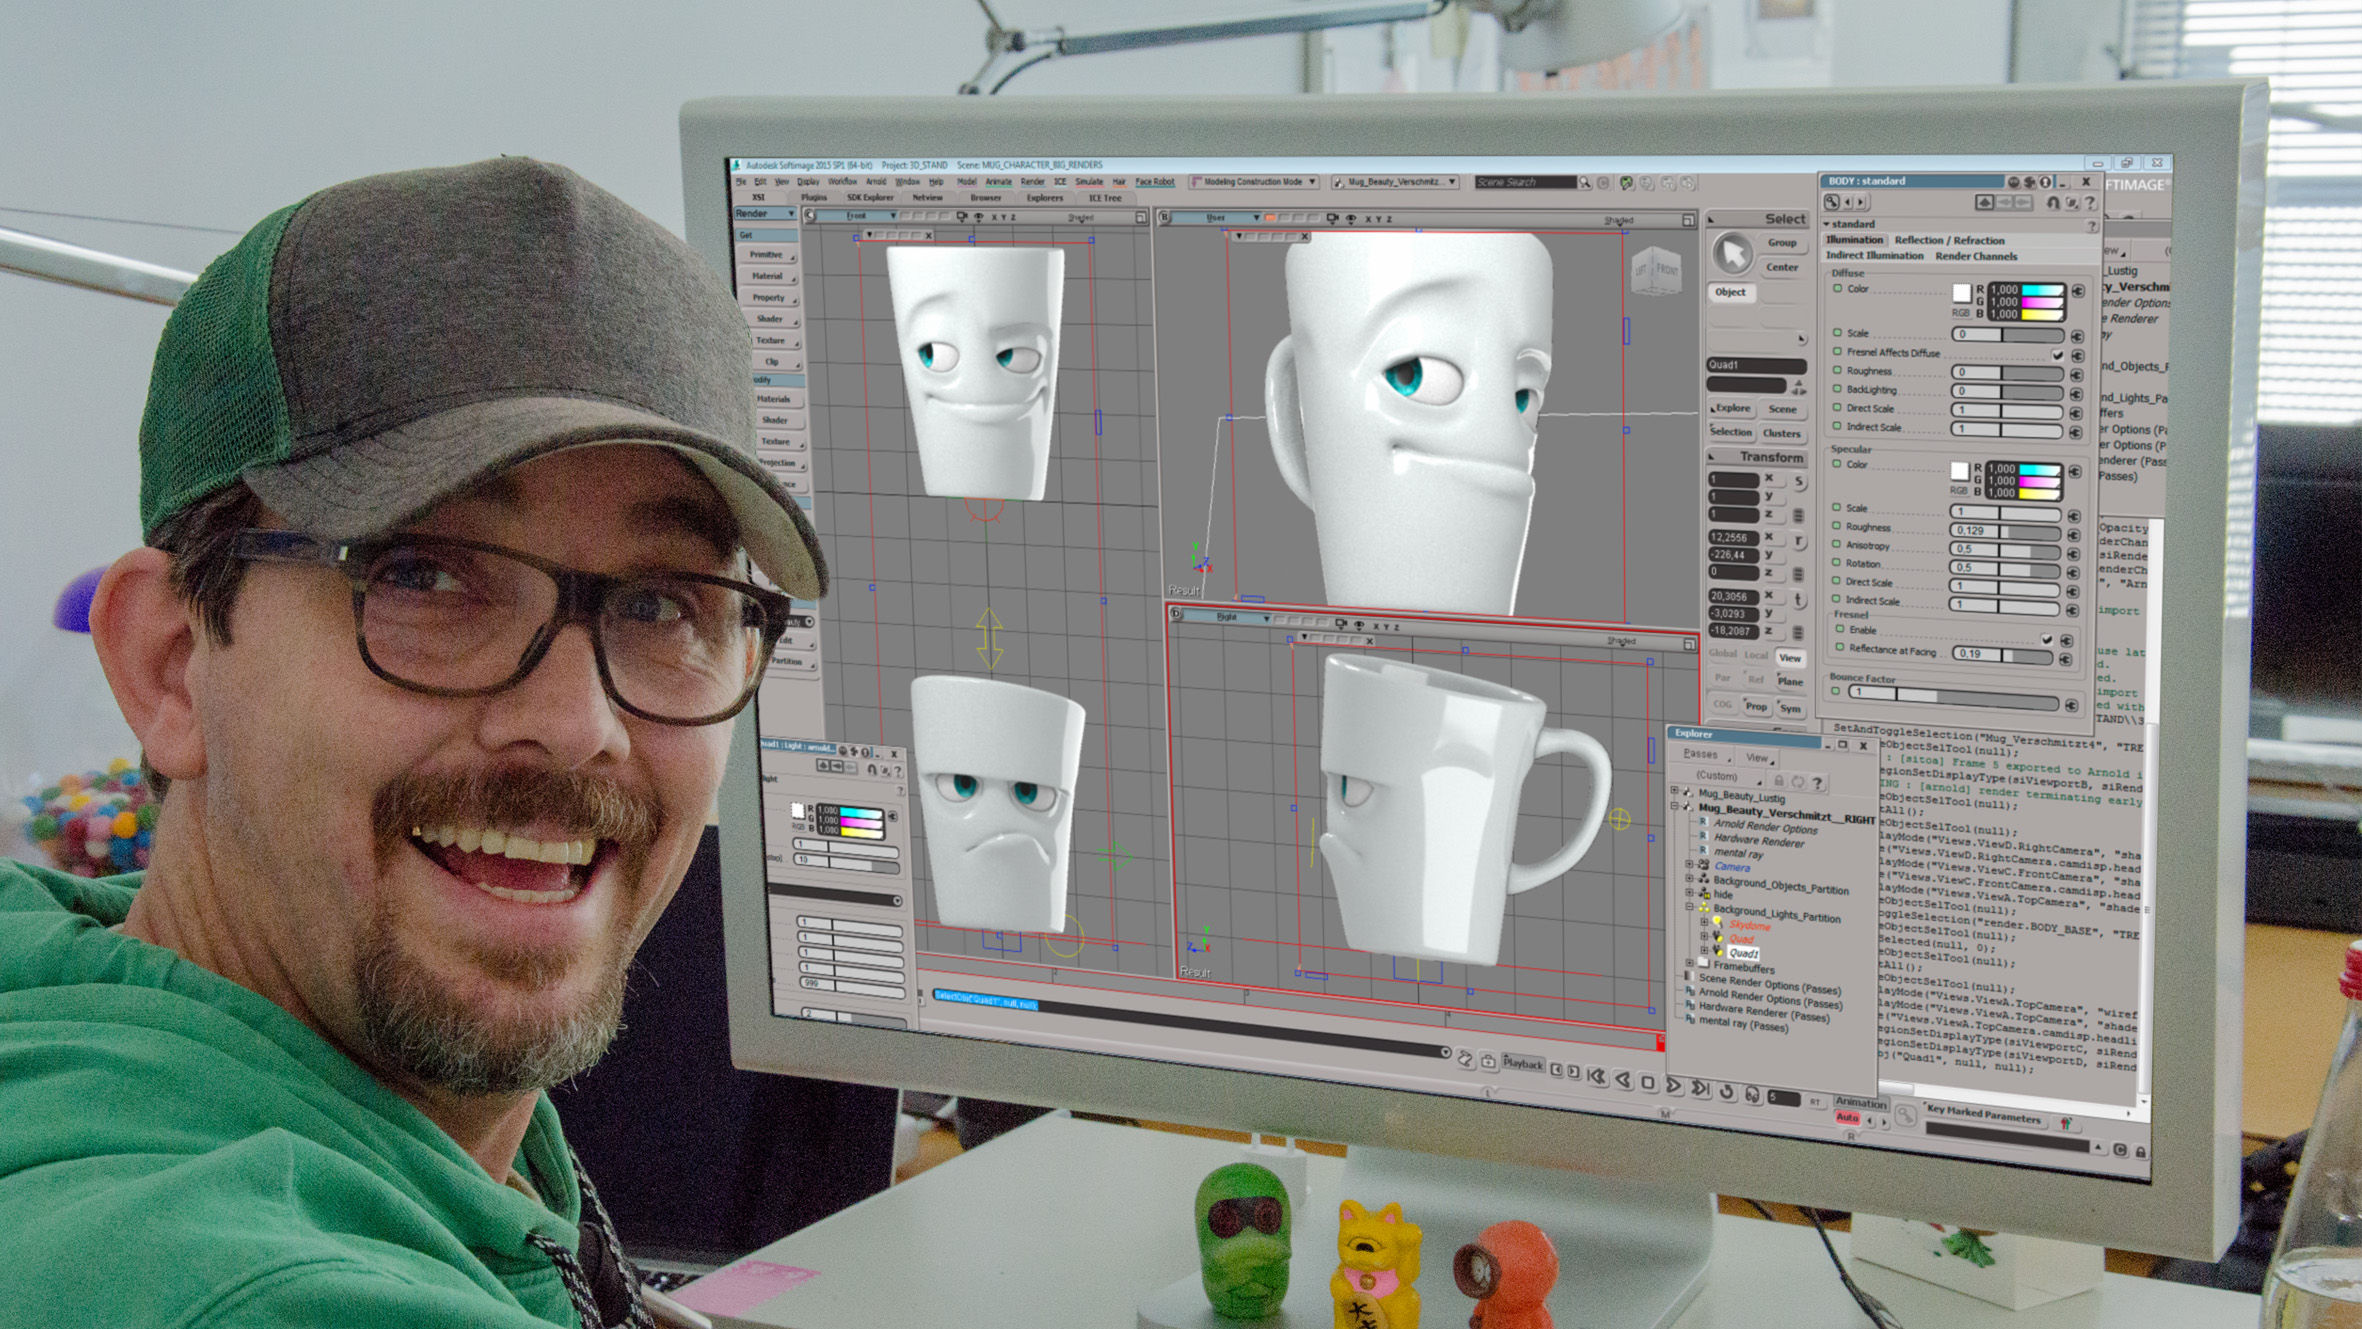Expand the Skydome node in the Explorer
Viewport: 2362px width, 1329px height.
(1703, 922)
